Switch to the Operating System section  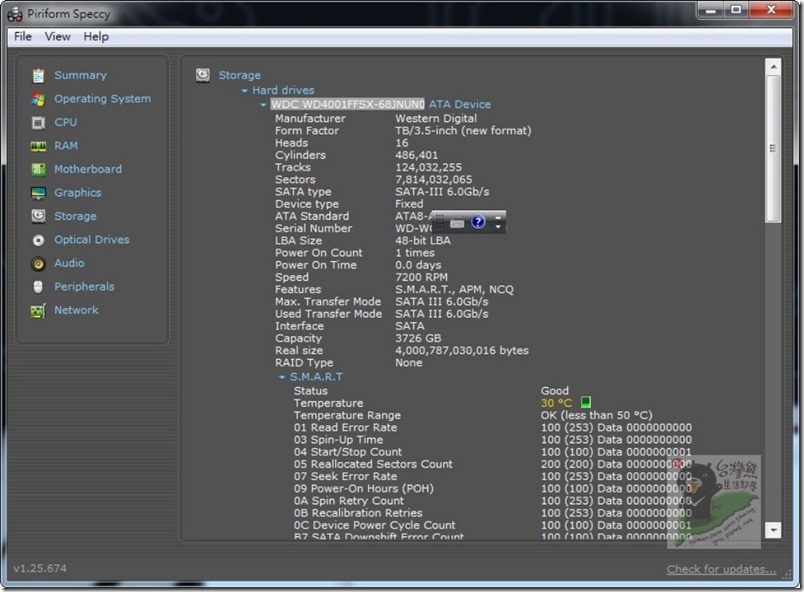point(103,99)
